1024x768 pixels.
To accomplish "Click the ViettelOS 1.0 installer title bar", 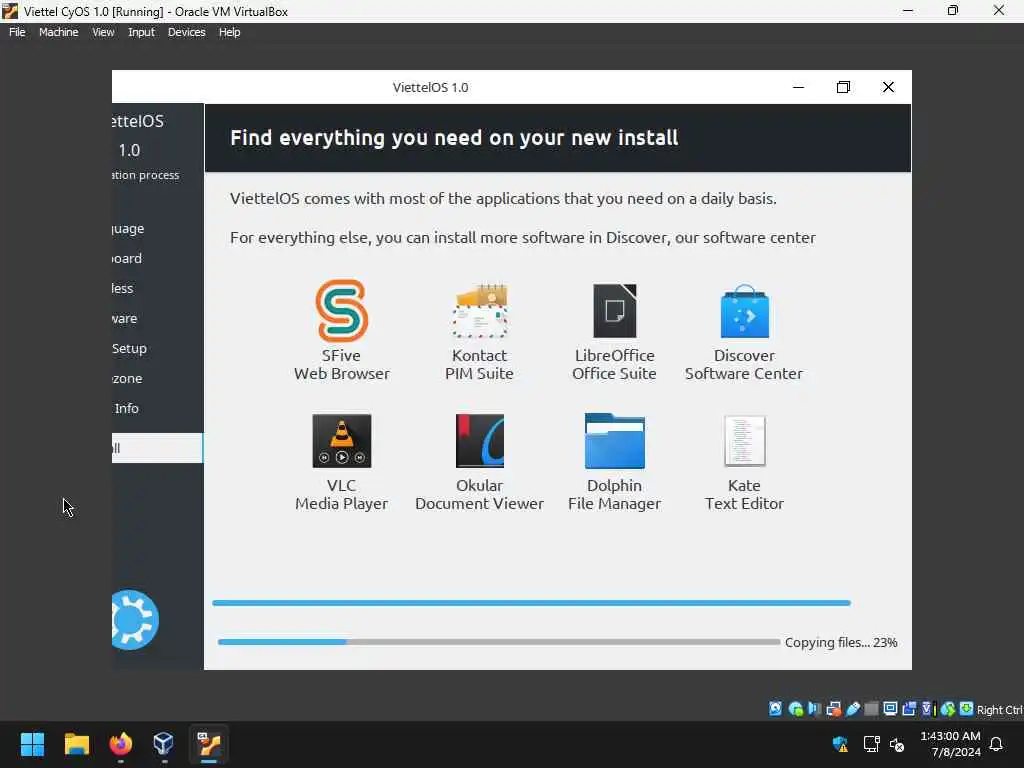I will [431, 87].
